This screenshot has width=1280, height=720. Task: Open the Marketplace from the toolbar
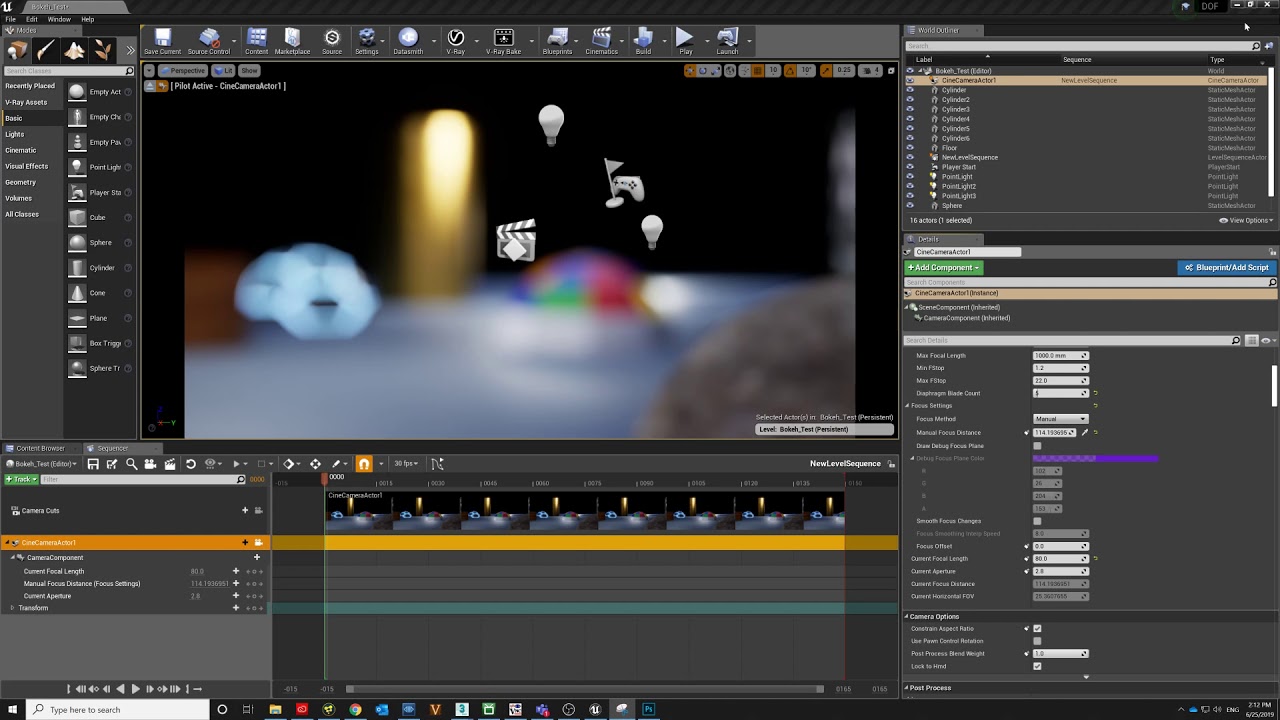(x=292, y=40)
